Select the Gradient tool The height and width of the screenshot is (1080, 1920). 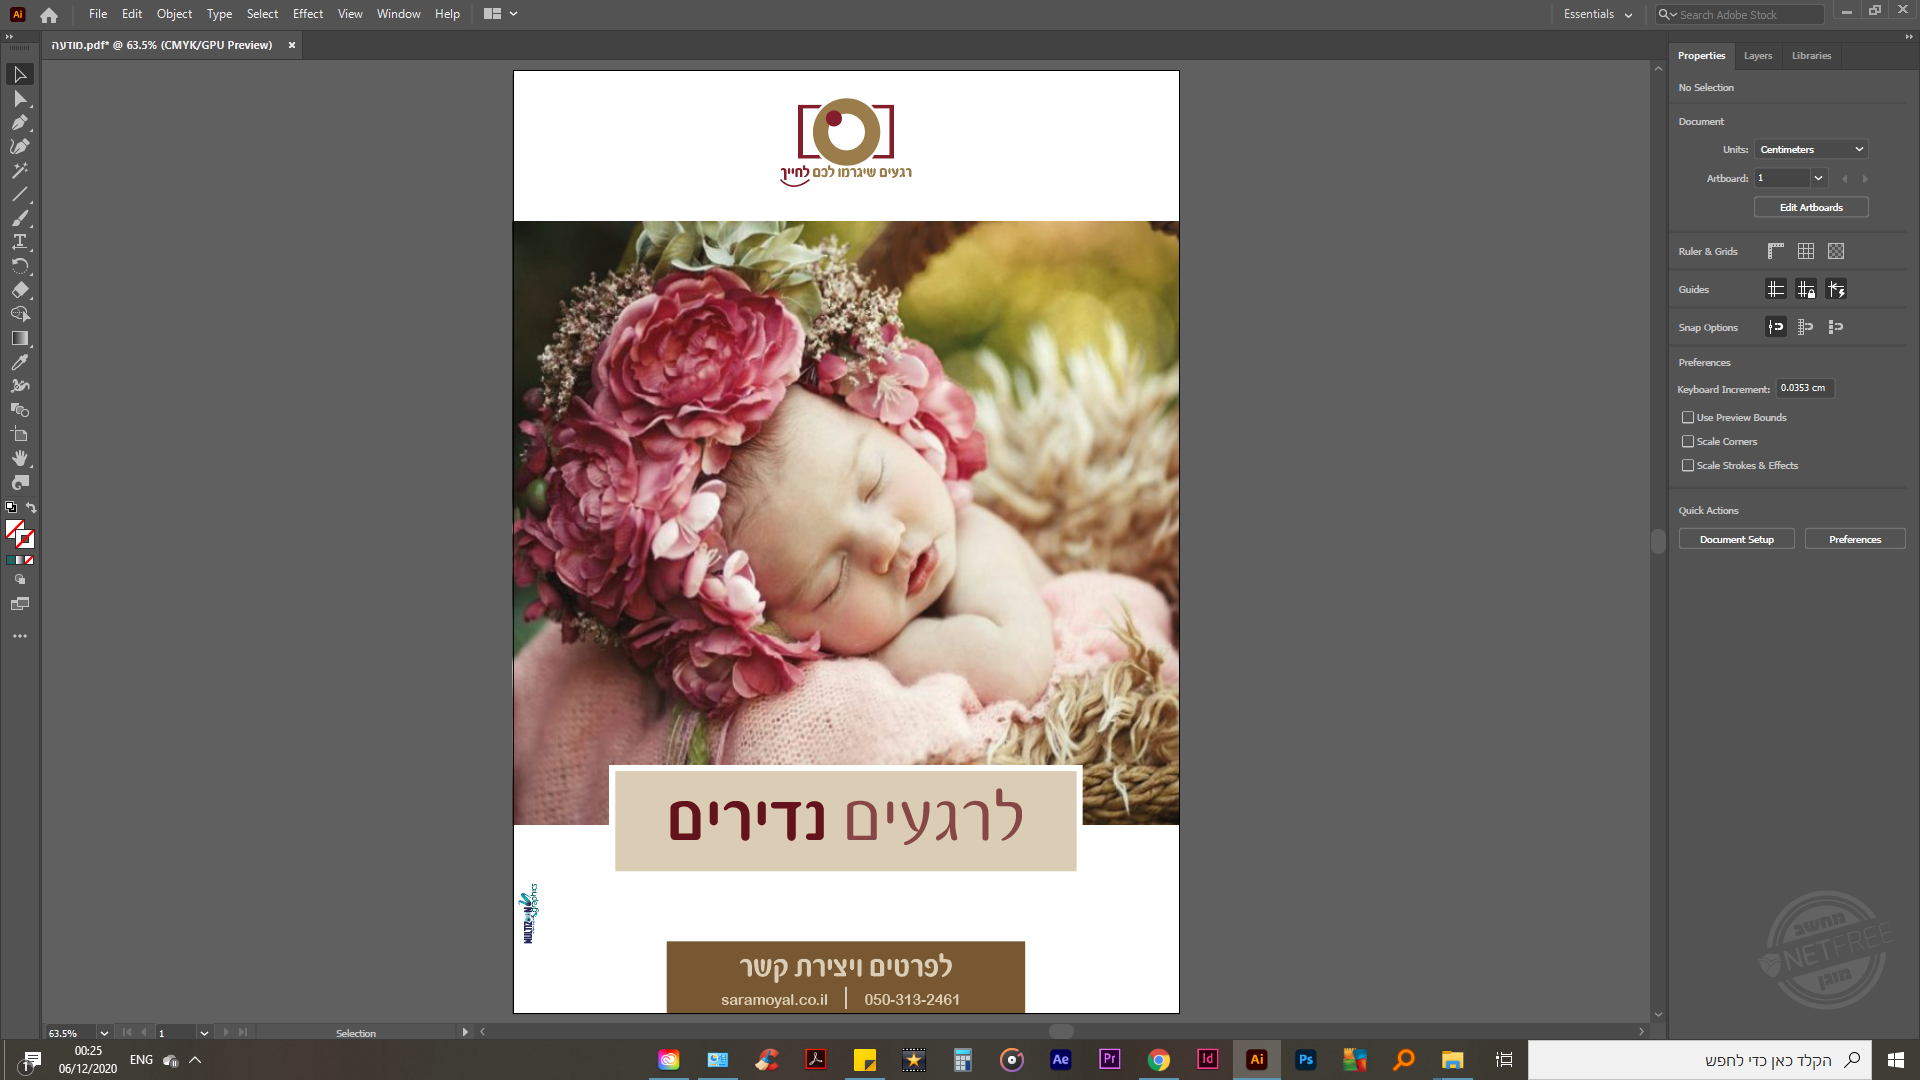coord(19,338)
